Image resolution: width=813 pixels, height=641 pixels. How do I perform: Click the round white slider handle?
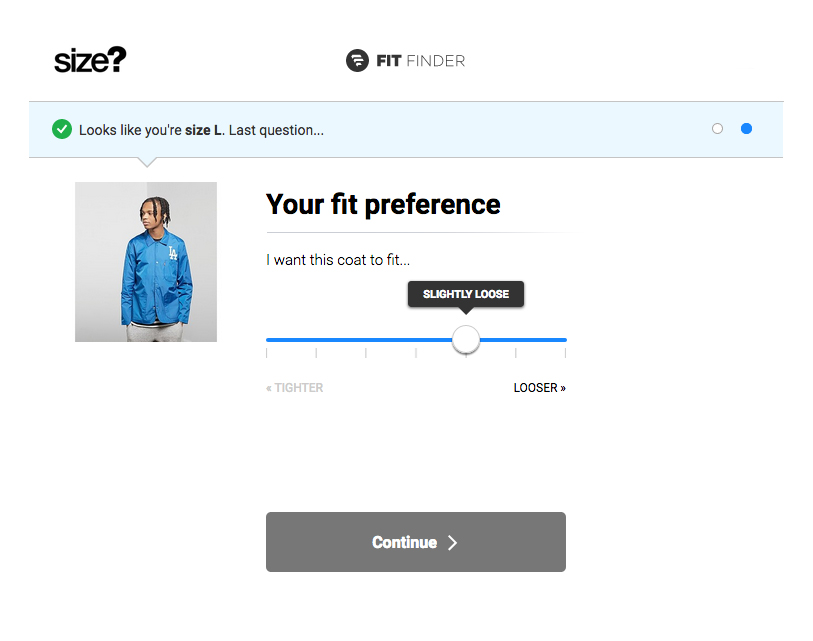pos(466,340)
